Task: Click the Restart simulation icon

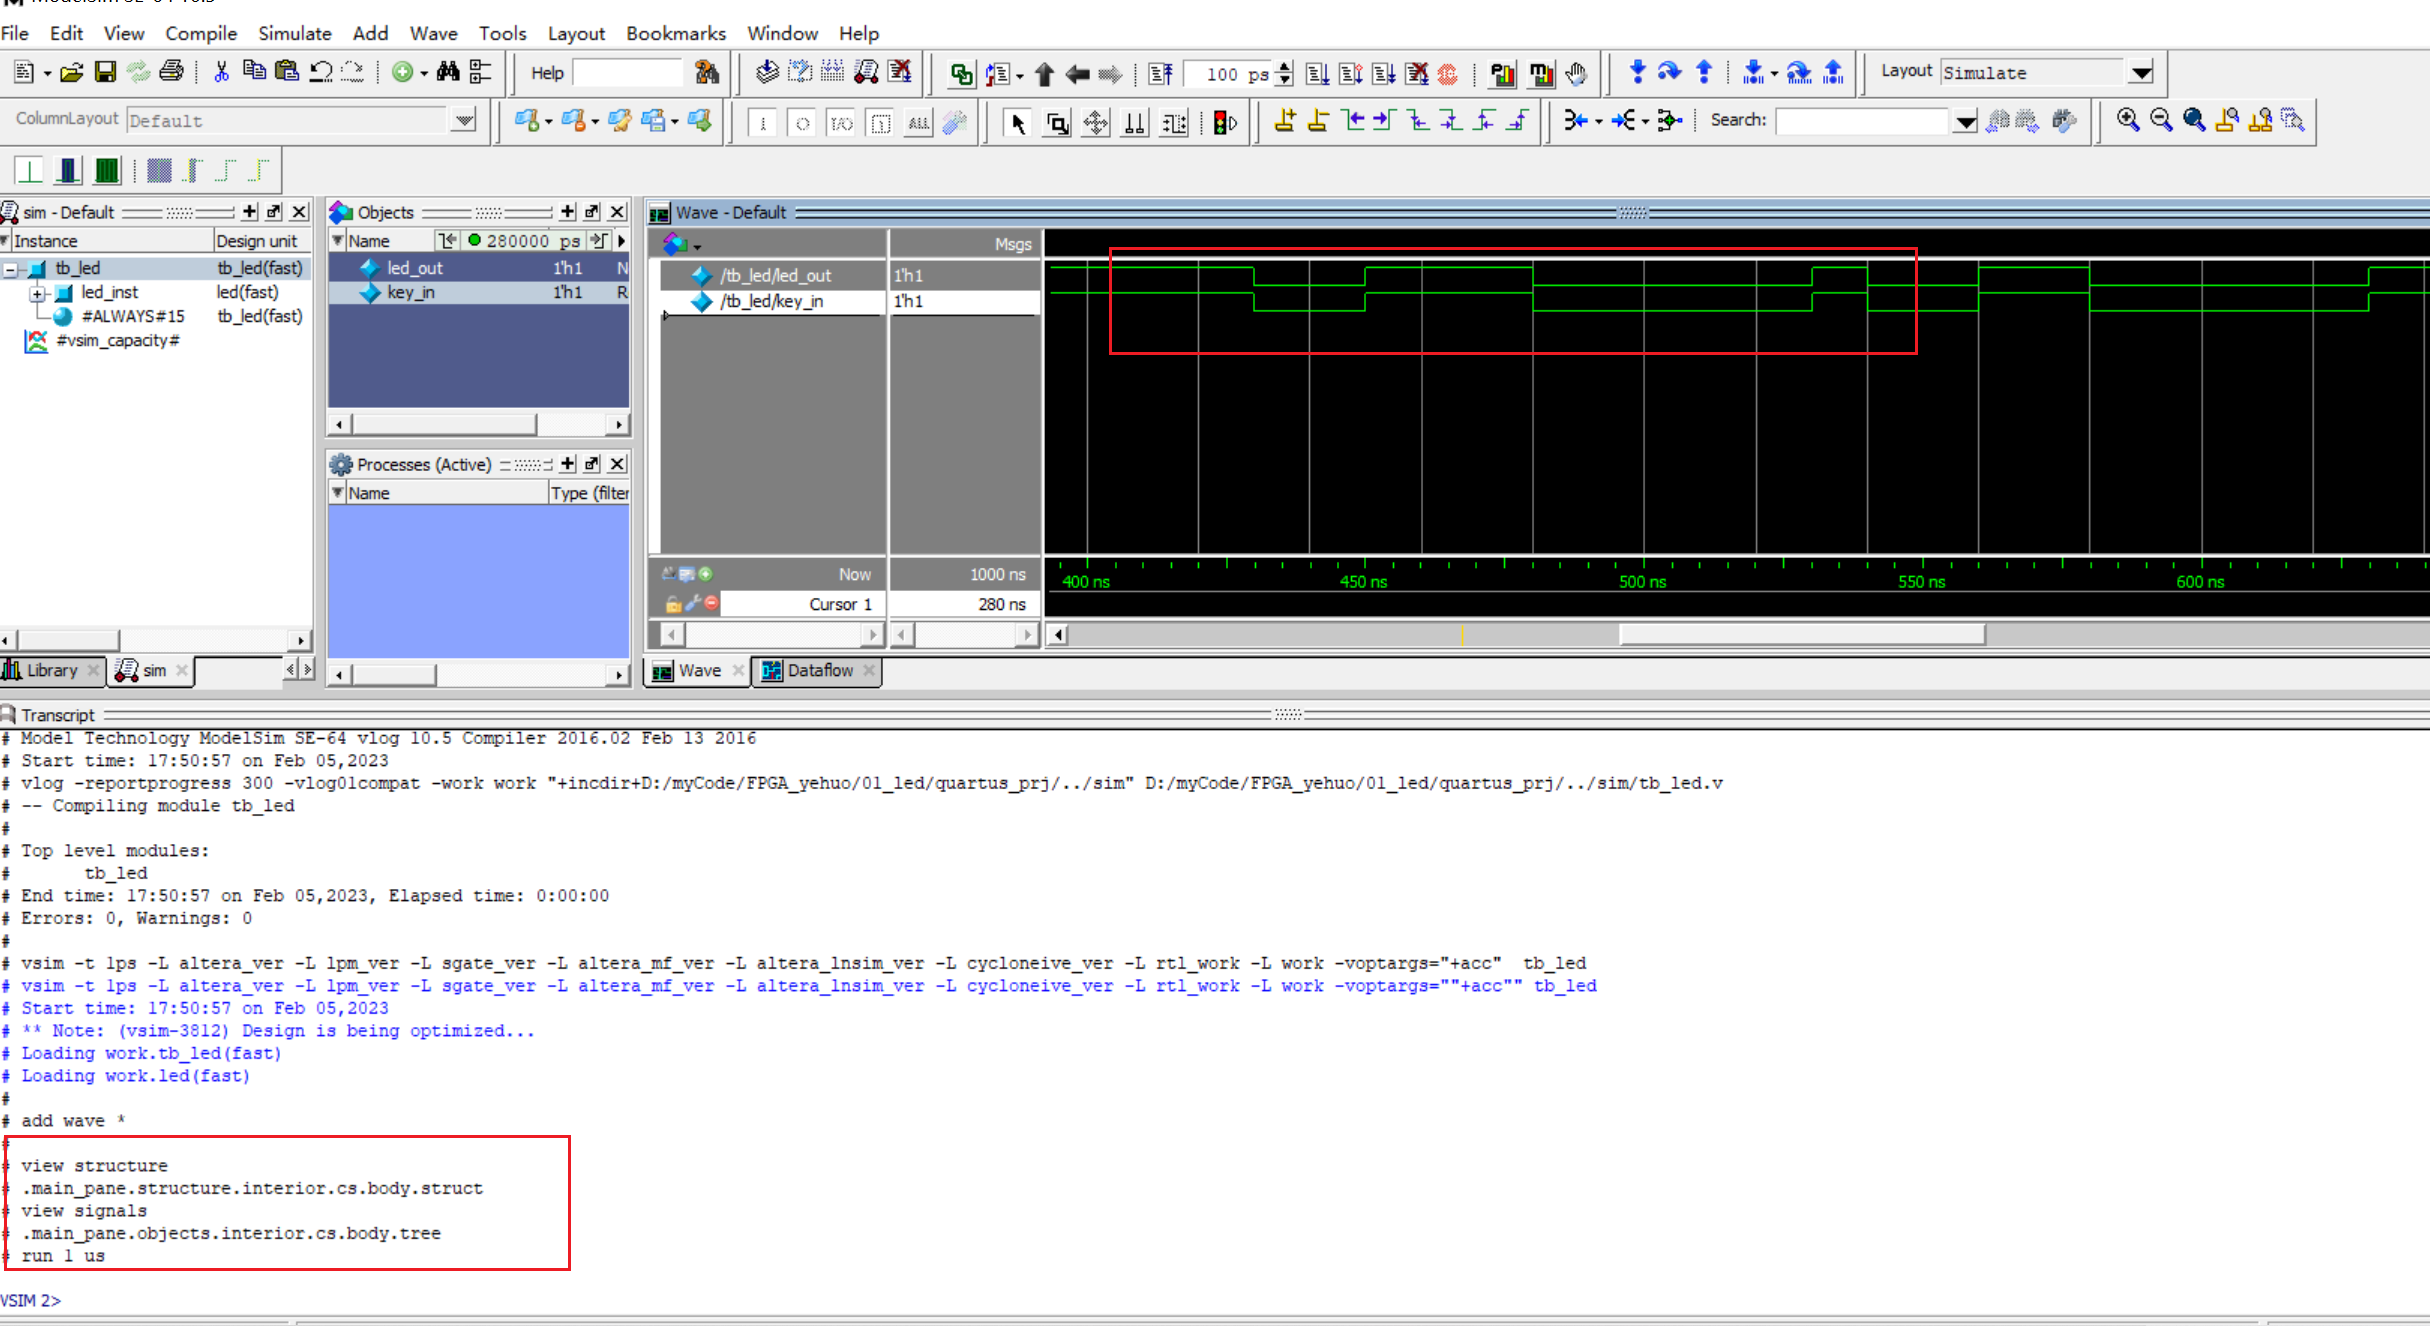Action: click(1161, 73)
